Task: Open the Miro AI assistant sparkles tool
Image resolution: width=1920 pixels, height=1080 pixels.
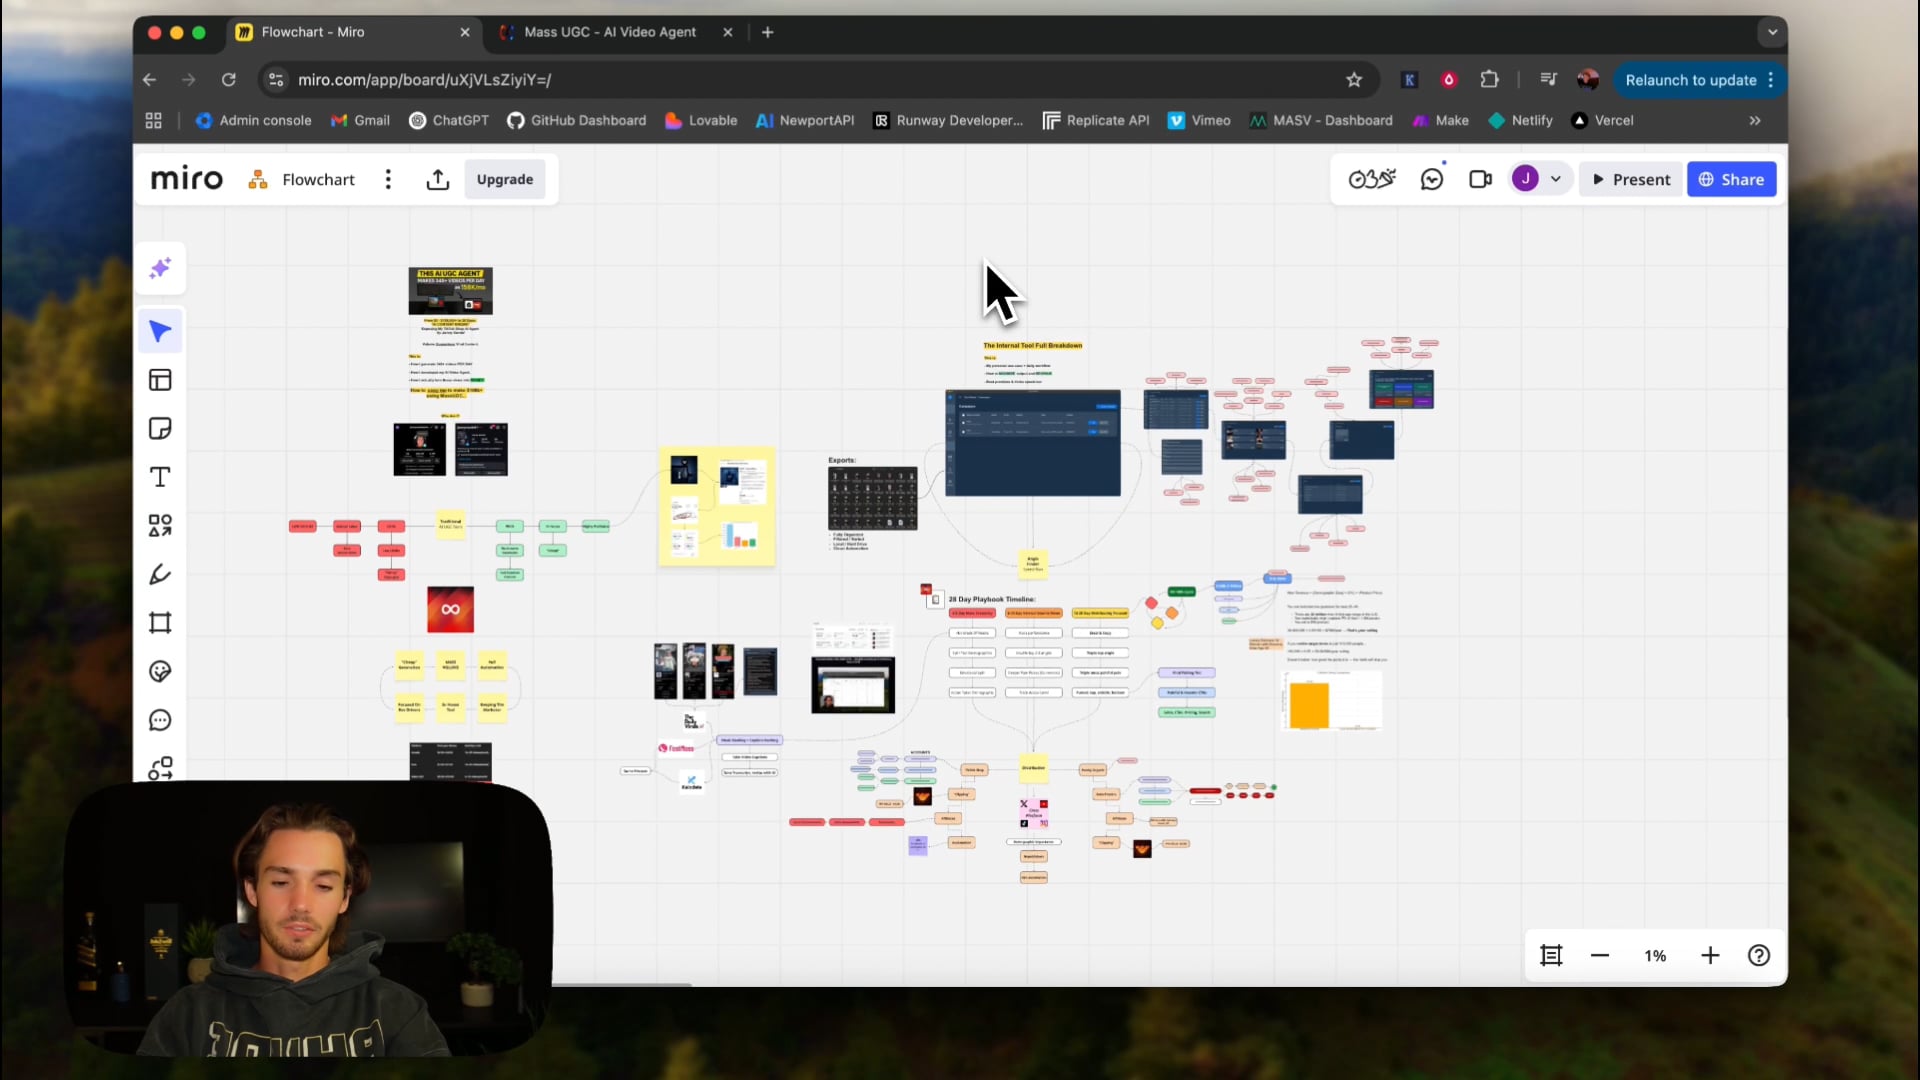Action: click(160, 268)
